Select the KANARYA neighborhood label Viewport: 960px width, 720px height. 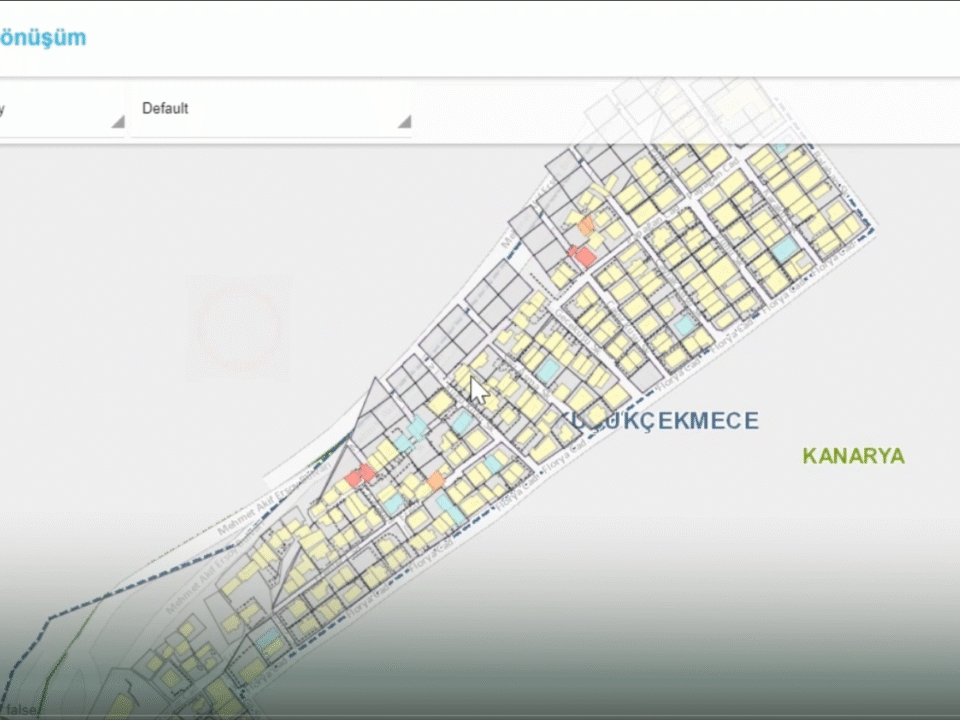(x=853, y=456)
